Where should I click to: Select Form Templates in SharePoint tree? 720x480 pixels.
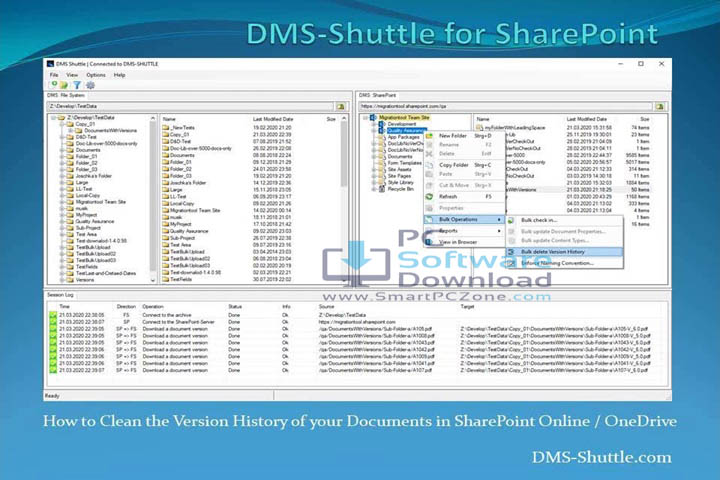404,163
